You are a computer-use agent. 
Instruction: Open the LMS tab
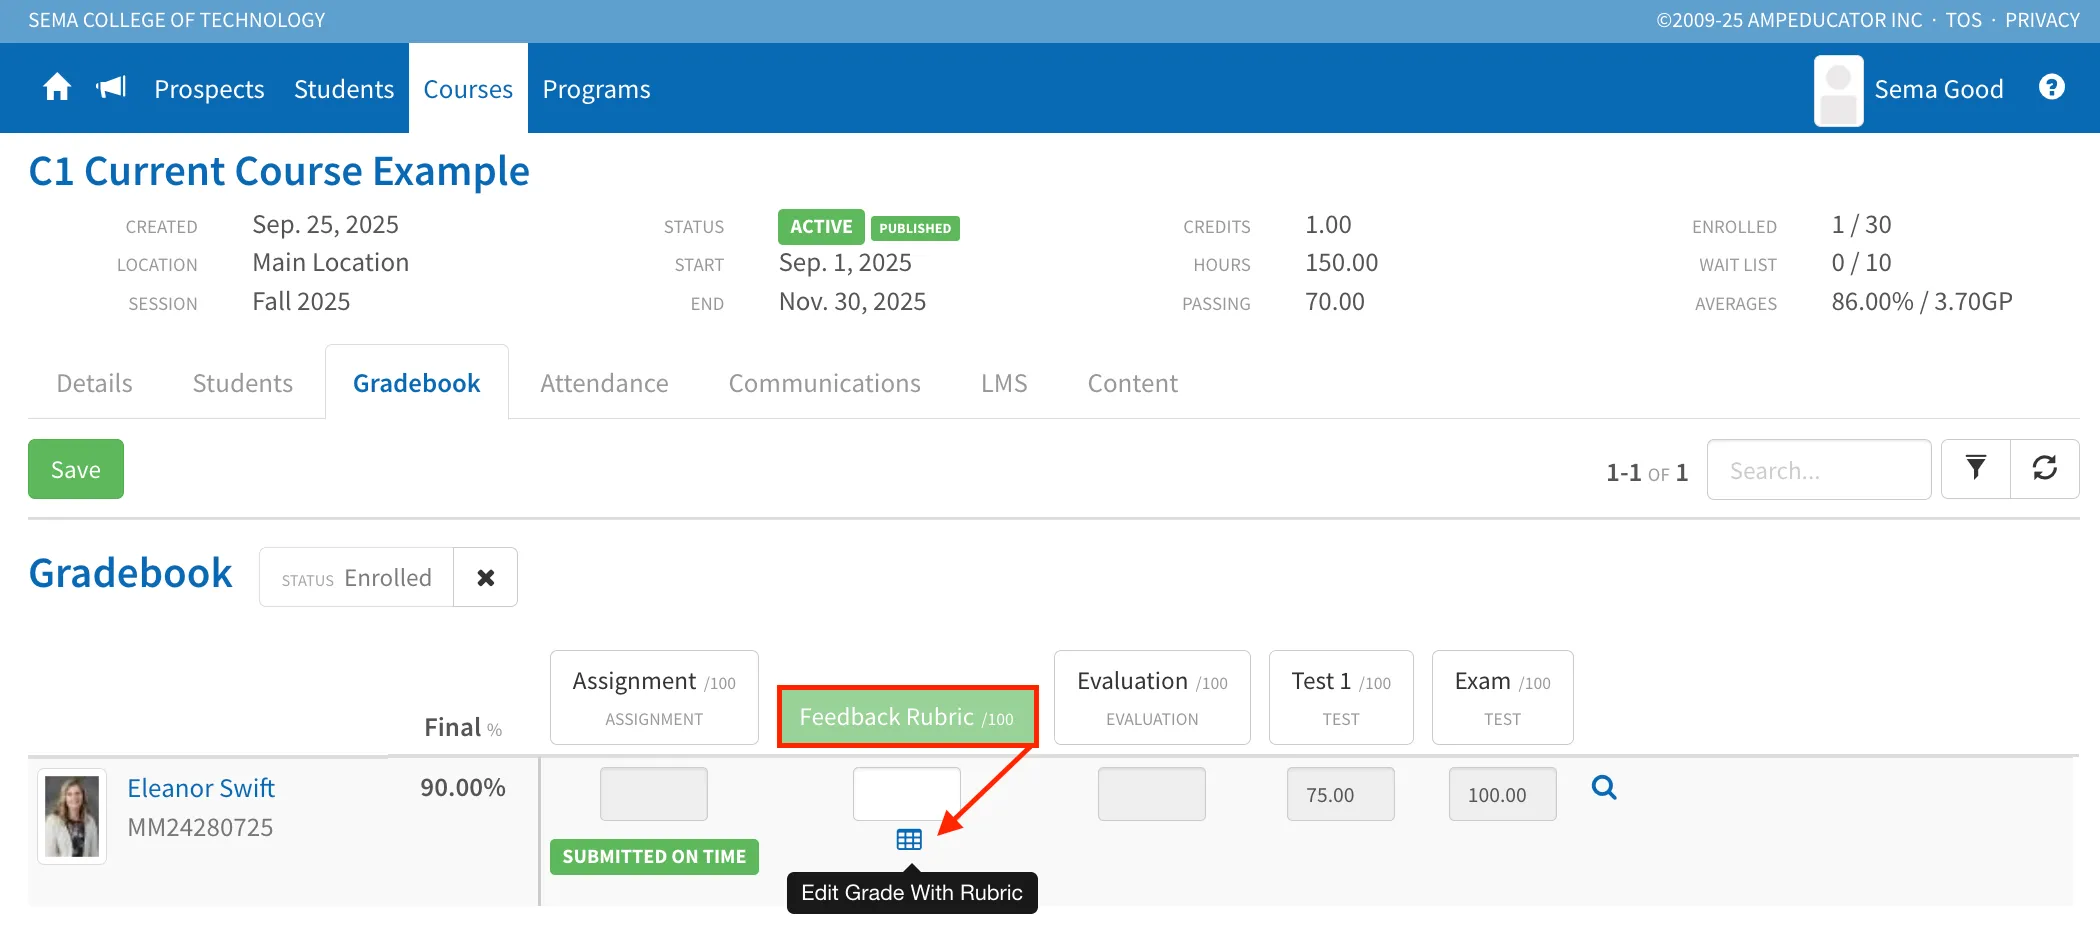1004,383
